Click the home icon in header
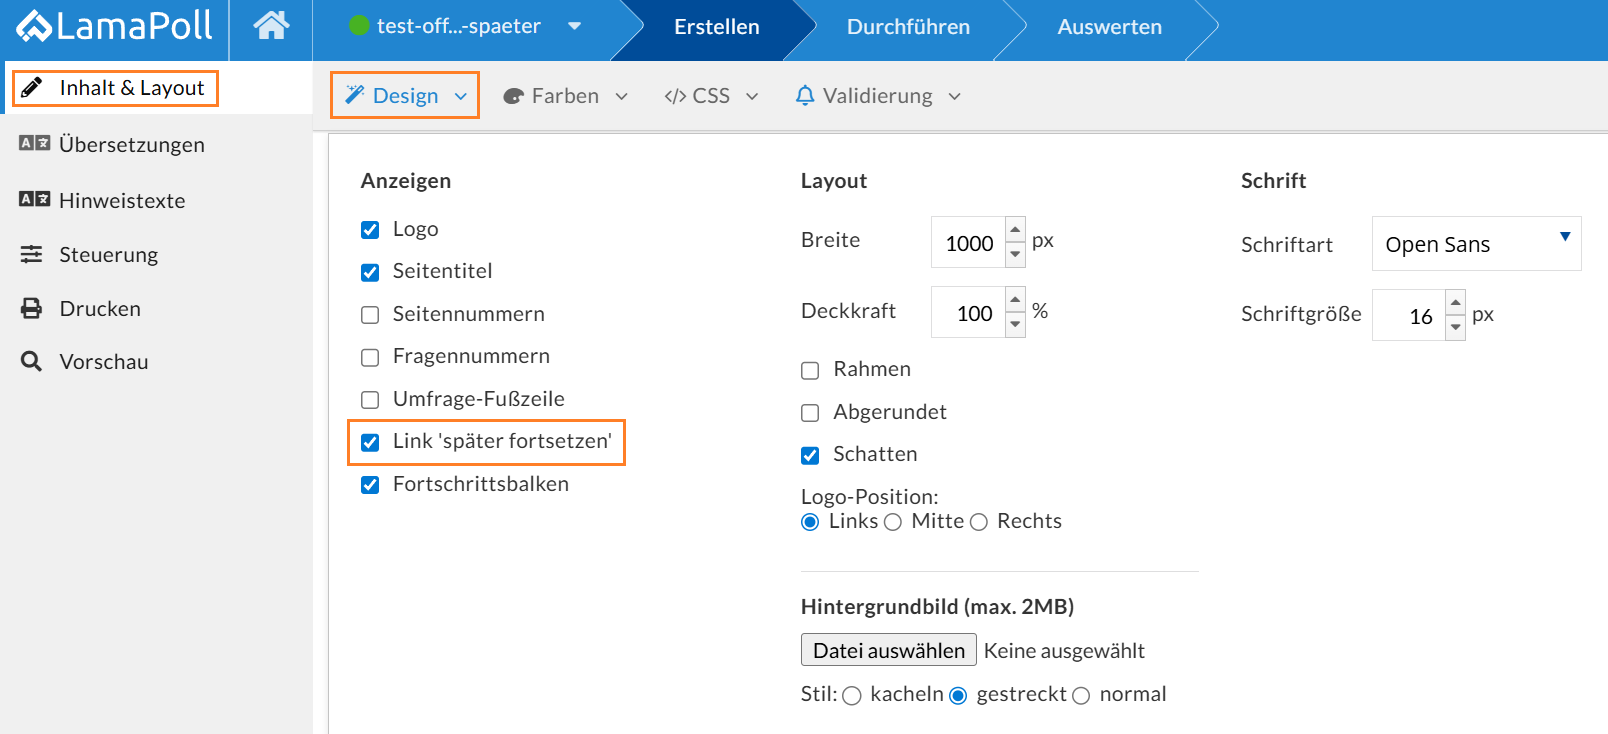 [271, 26]
